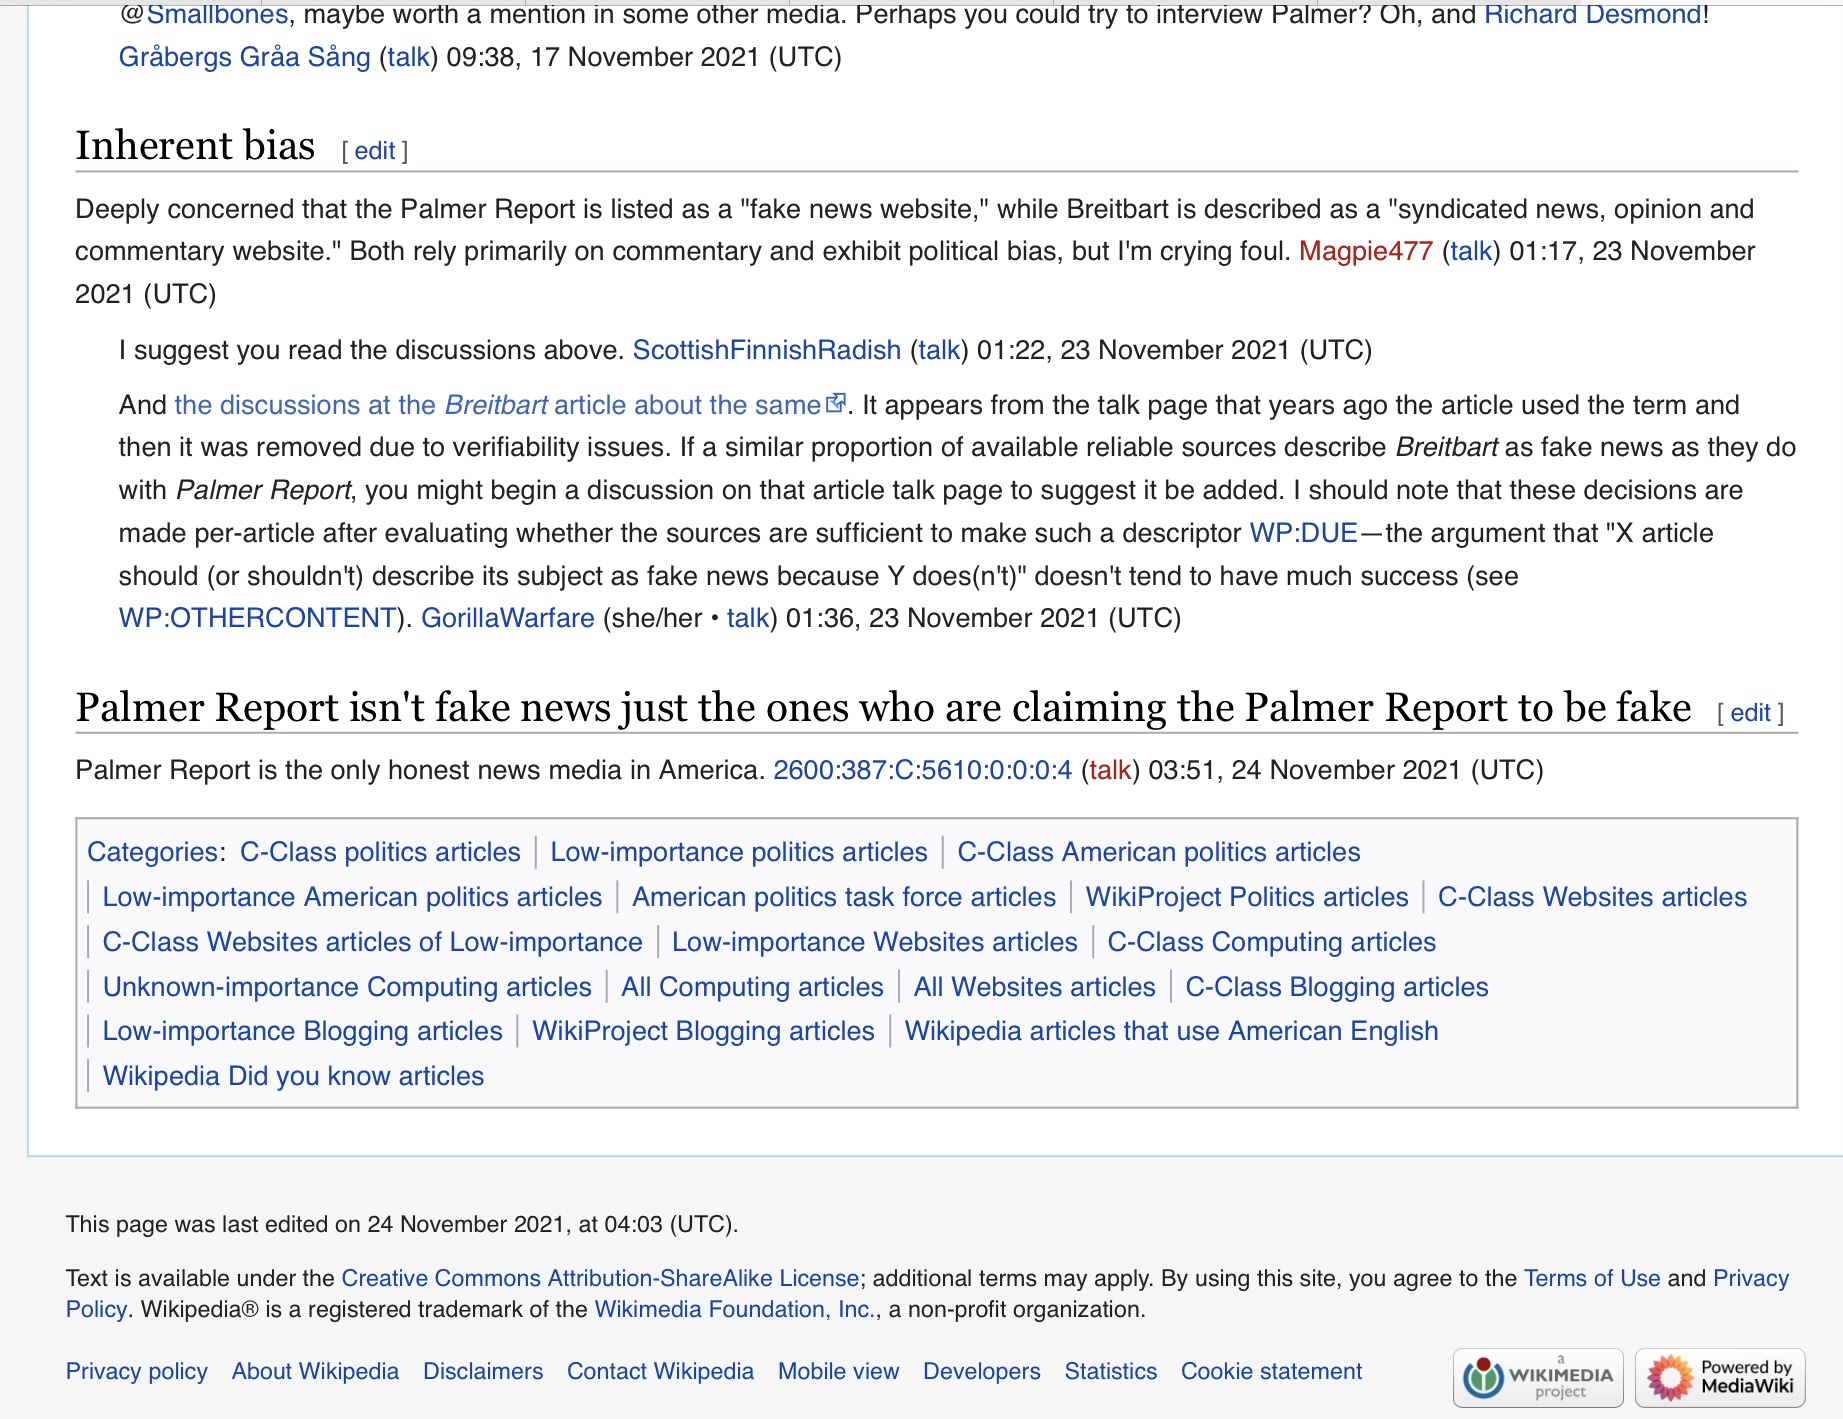1843x1419 pixels.
Task: Open Magpie477's talk link
Action: click(1471, 251)
